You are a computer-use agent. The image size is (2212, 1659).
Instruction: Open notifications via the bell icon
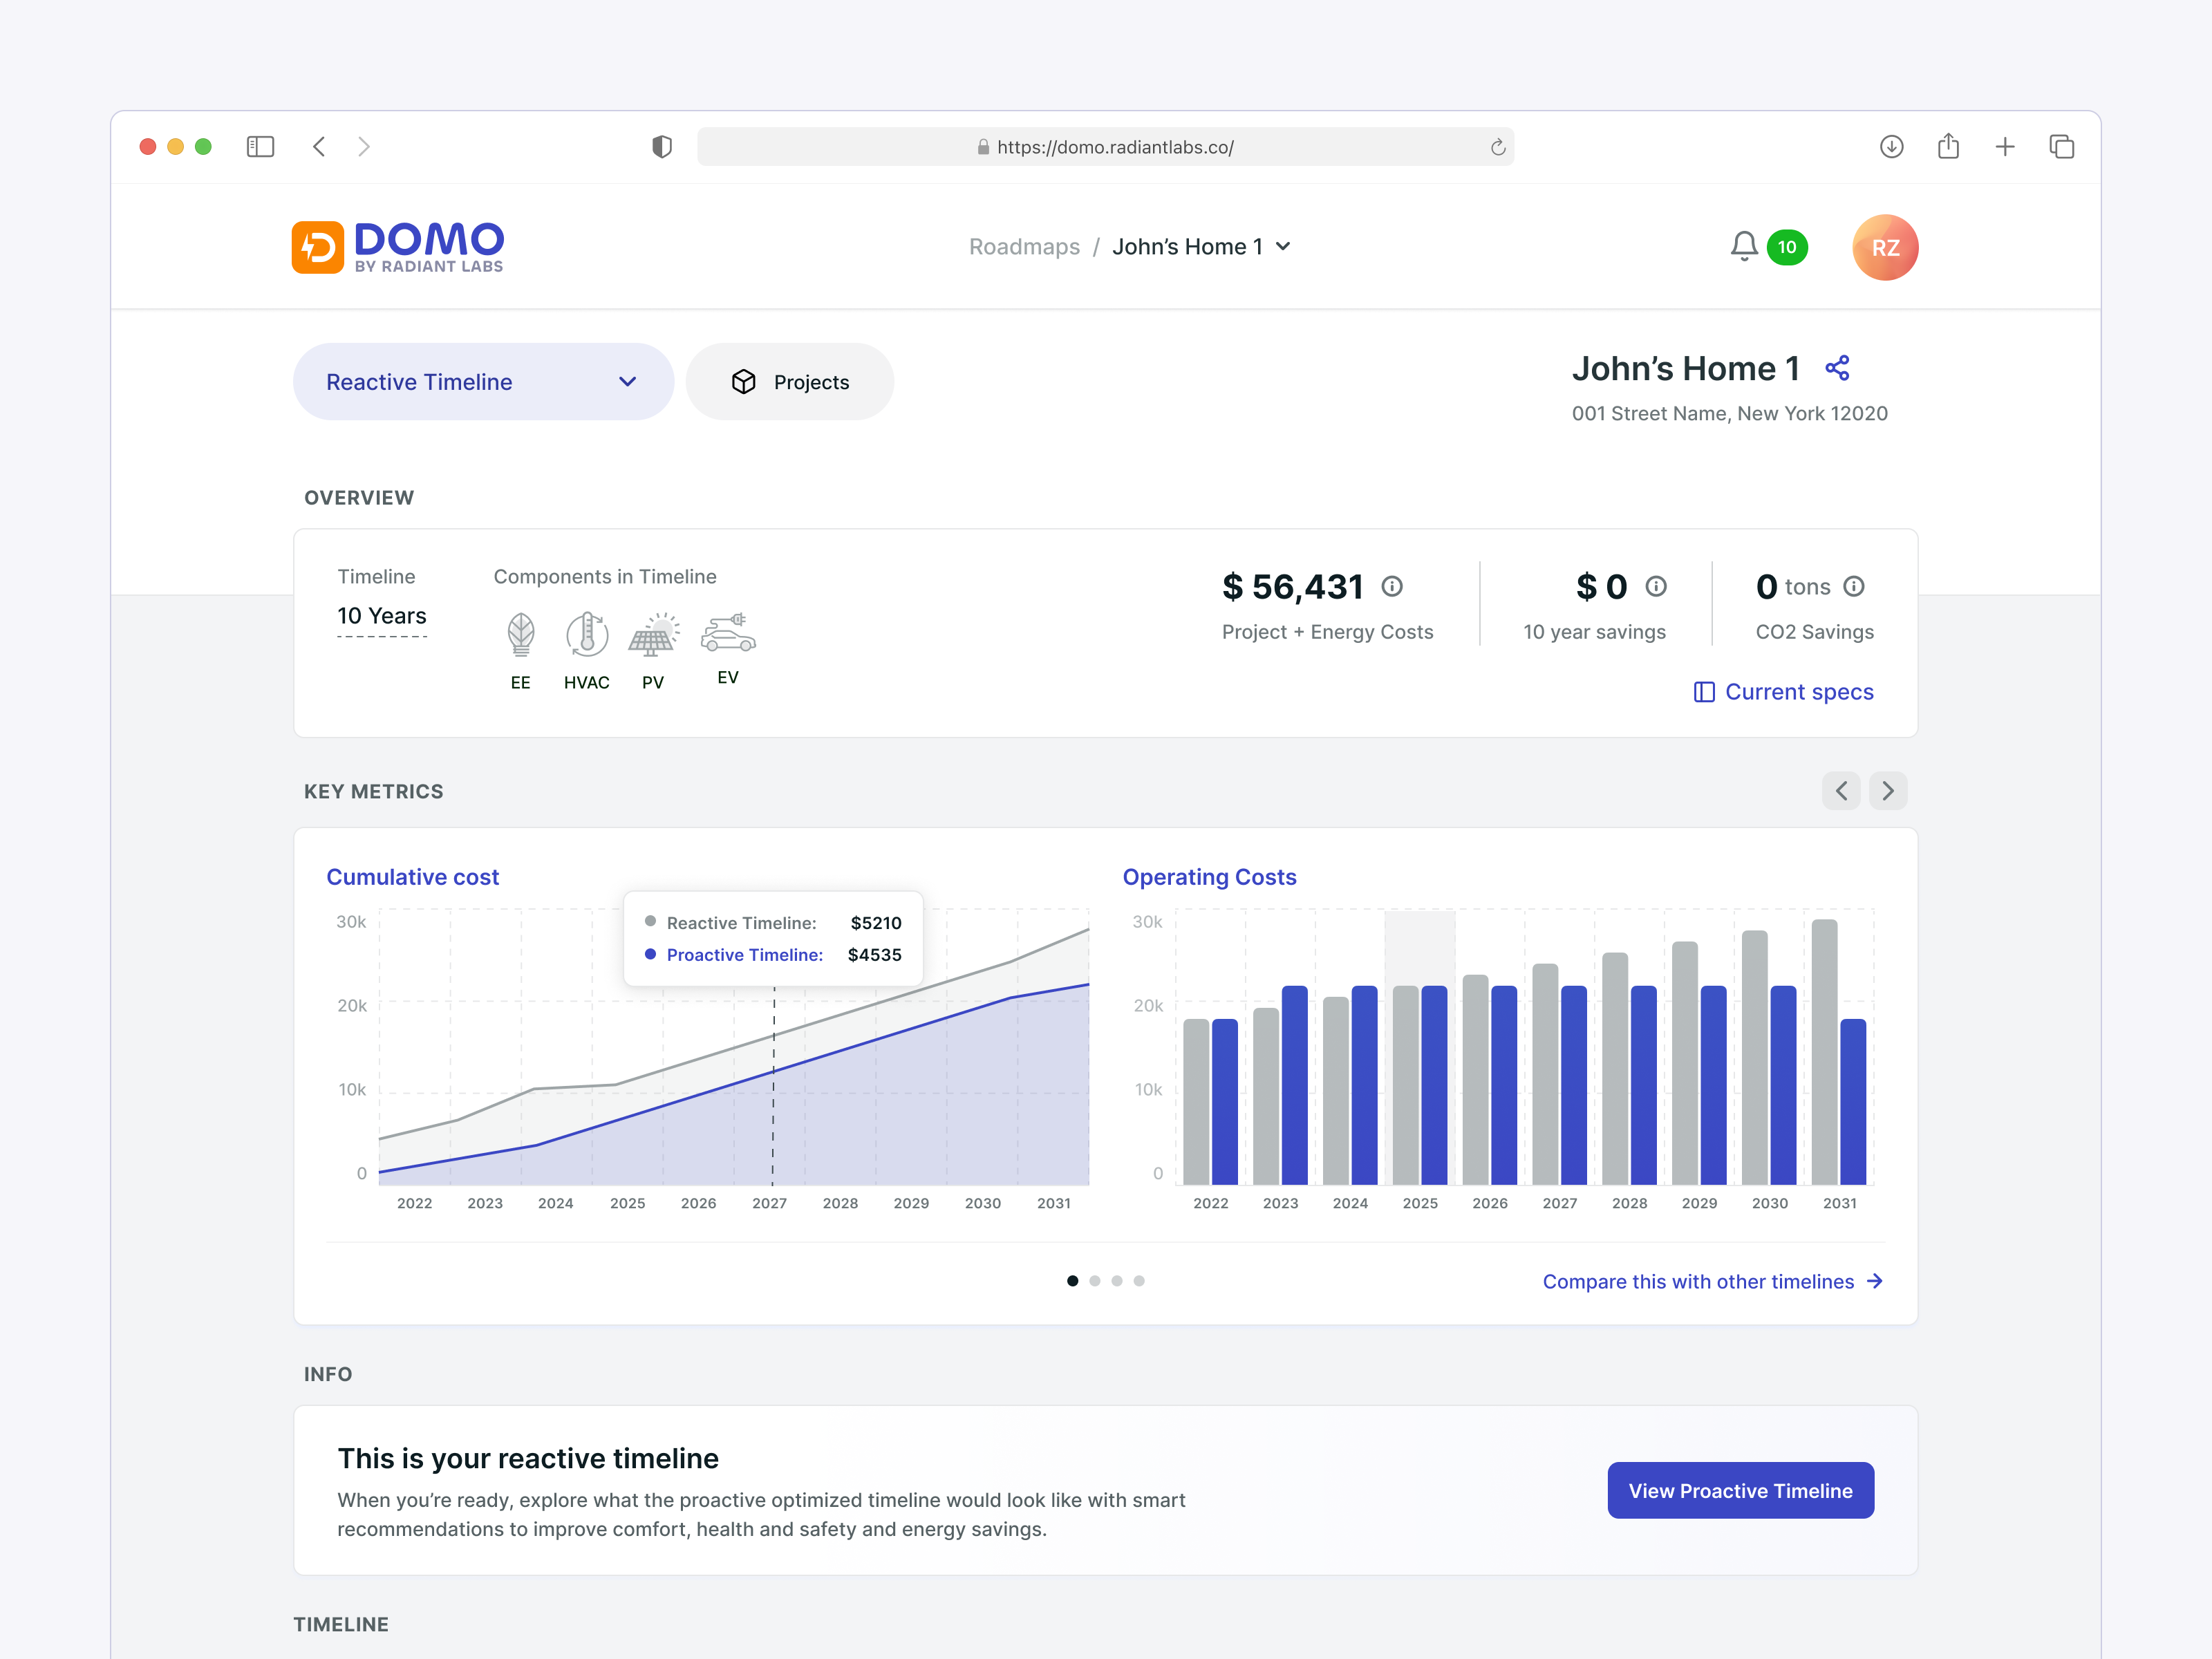click(x=1743, y=246)
